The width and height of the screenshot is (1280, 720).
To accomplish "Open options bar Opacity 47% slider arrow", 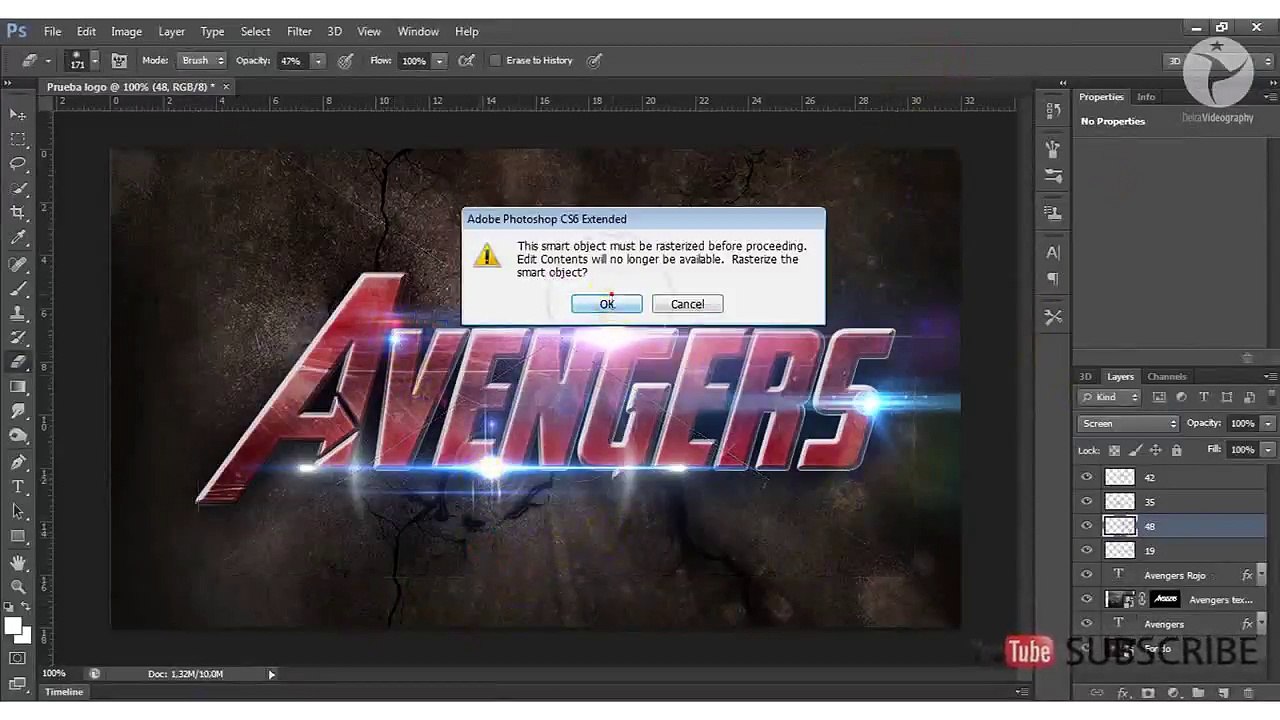I will pos(318,61).
